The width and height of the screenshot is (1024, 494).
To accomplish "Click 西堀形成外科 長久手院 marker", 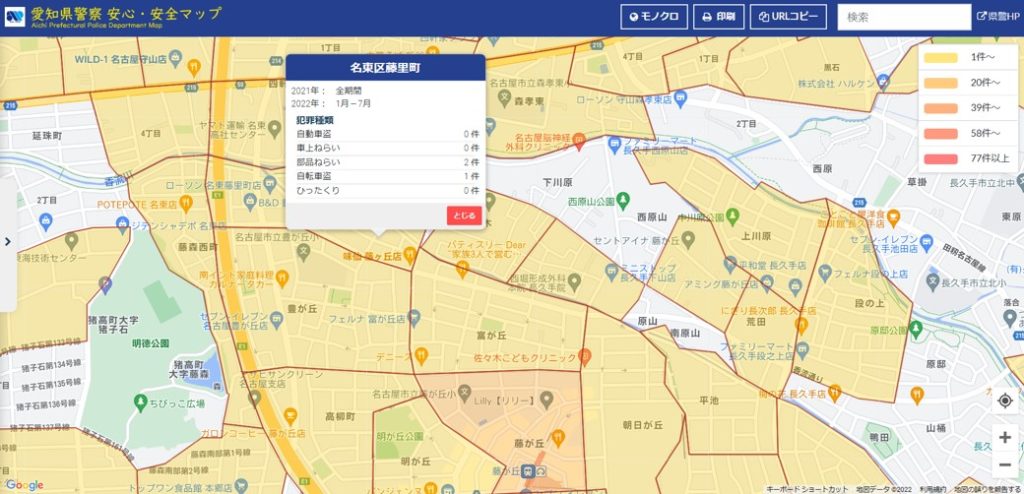I will (574, 281).
